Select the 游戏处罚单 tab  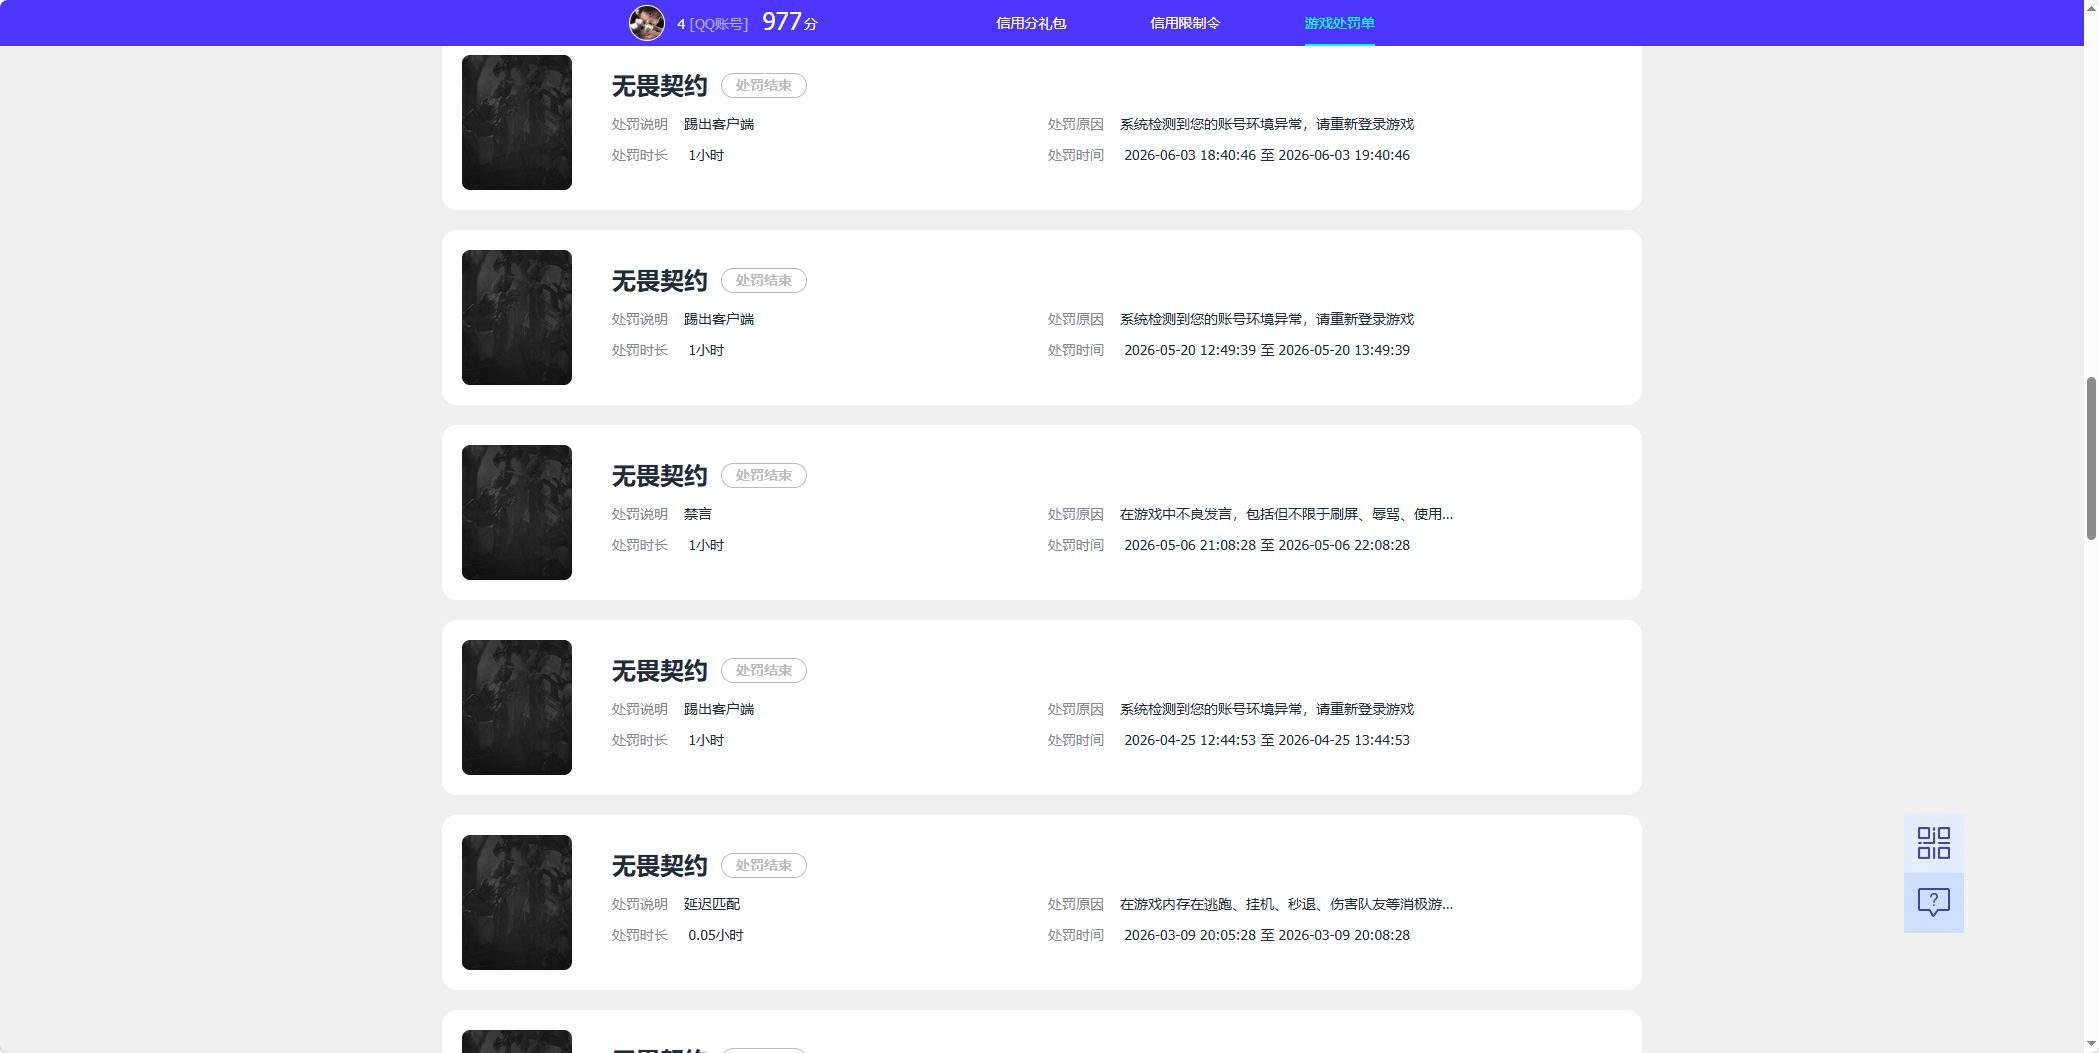(x=1339, y=23)
